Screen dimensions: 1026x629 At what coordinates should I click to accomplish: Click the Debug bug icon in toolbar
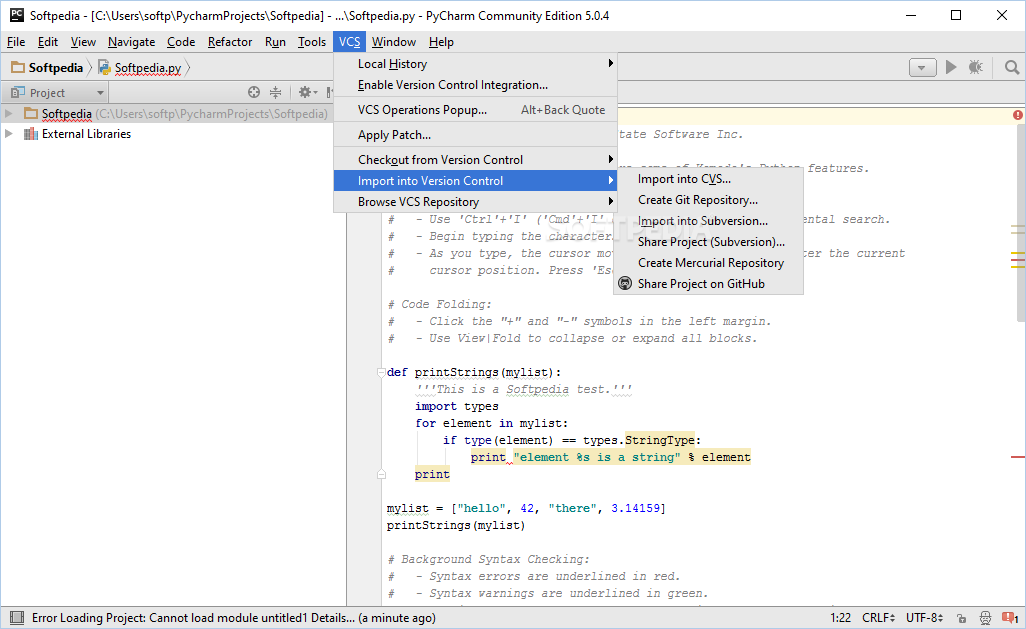pos(976,67)
